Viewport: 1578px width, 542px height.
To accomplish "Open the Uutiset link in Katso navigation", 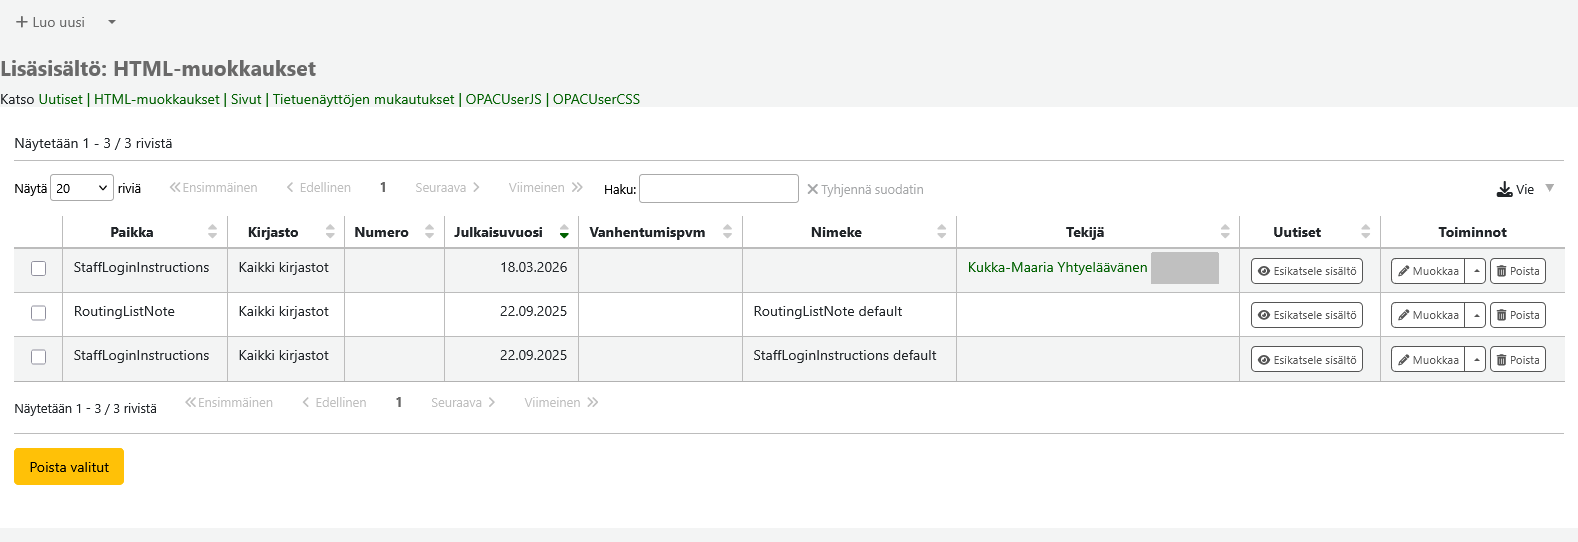I will (60, 99).
